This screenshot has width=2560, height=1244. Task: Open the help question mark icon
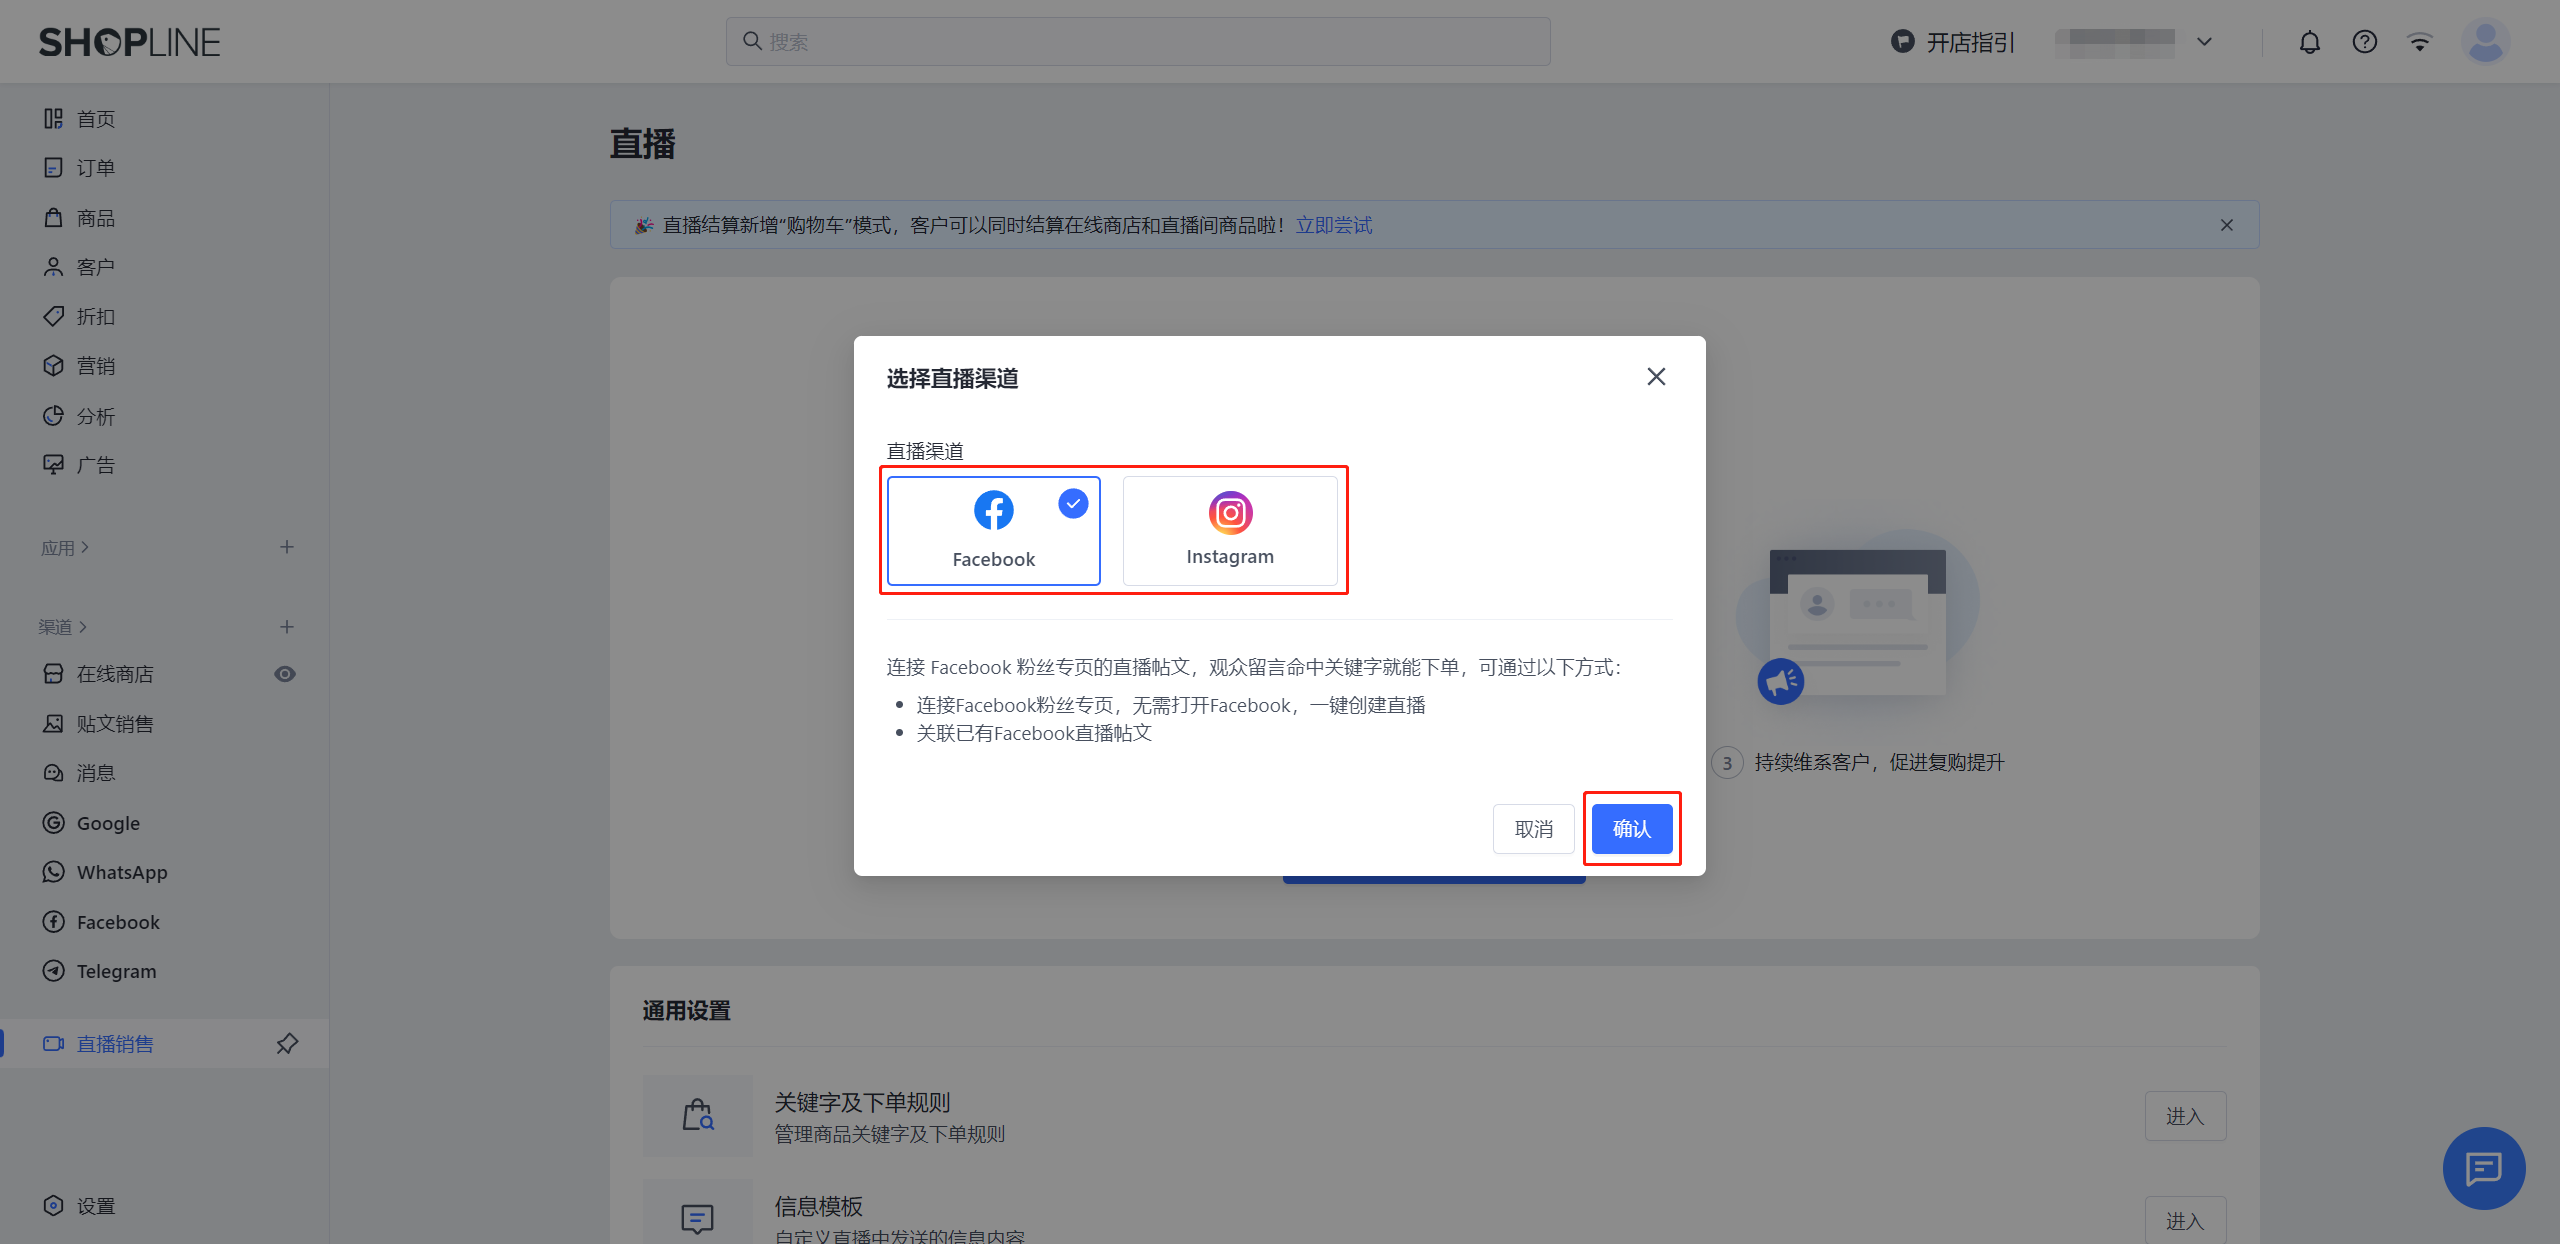click(2364, 42)
